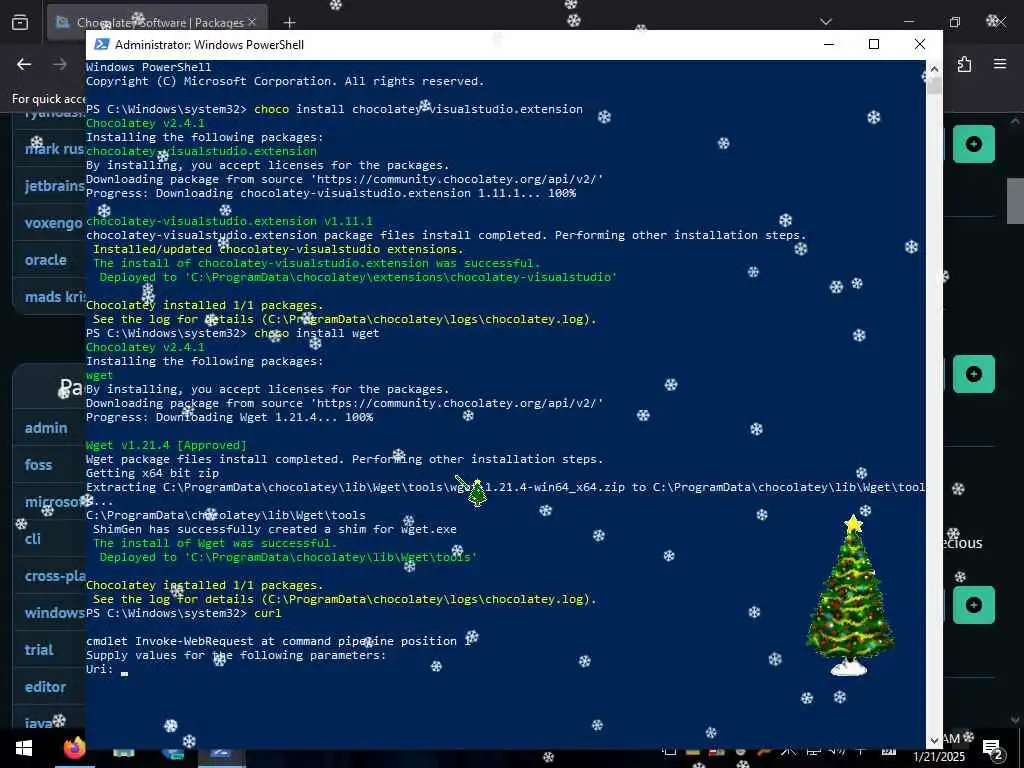Image resolution: width=1024 pixels, height=768 pixels.
Task: Click the first green add-package plus button
Action: tap(974, 144)
